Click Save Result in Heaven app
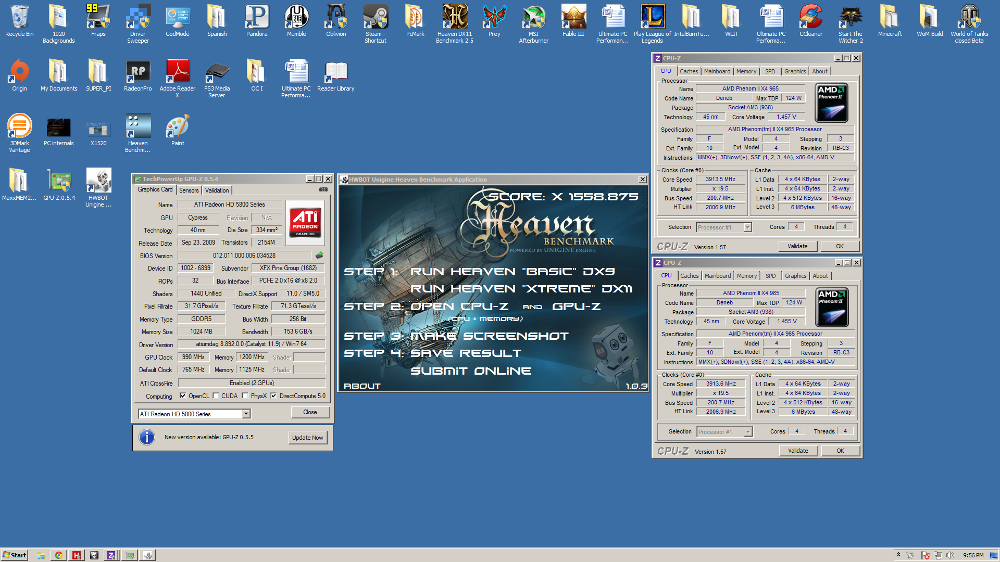Screen dimensions: 1000x562 point(466,353)
